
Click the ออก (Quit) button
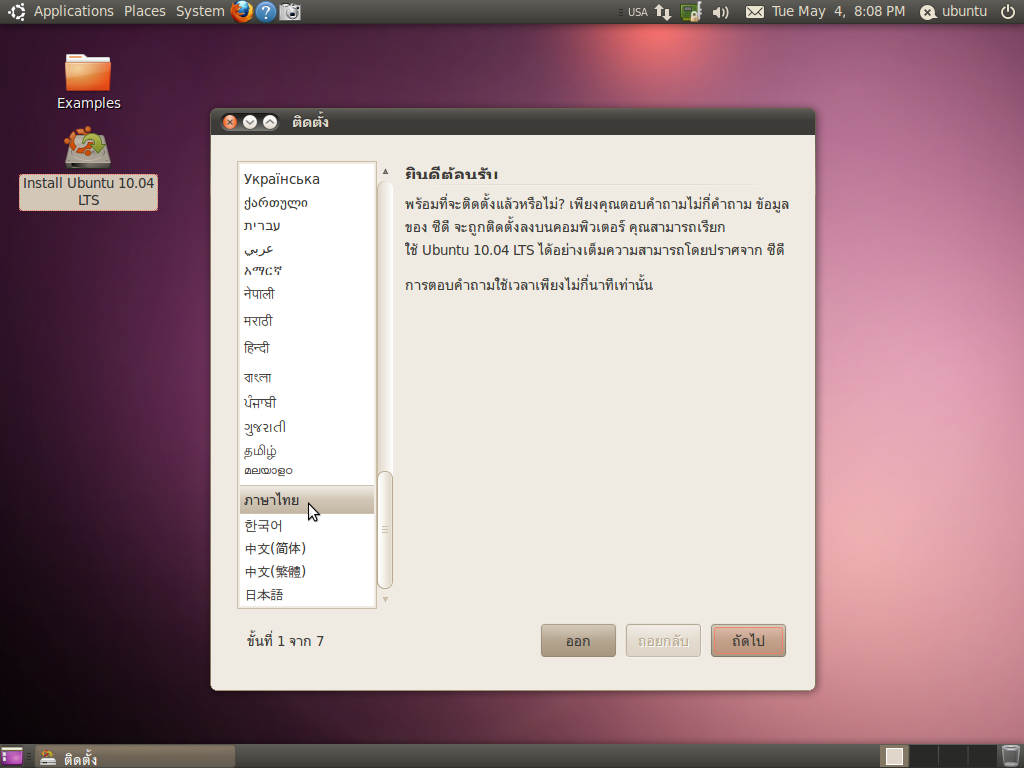[578, 641]
